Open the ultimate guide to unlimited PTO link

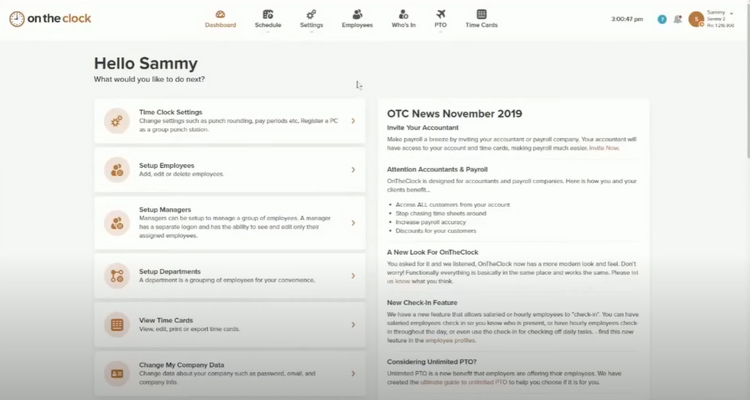pyautogui.click(x=463, y=382)
